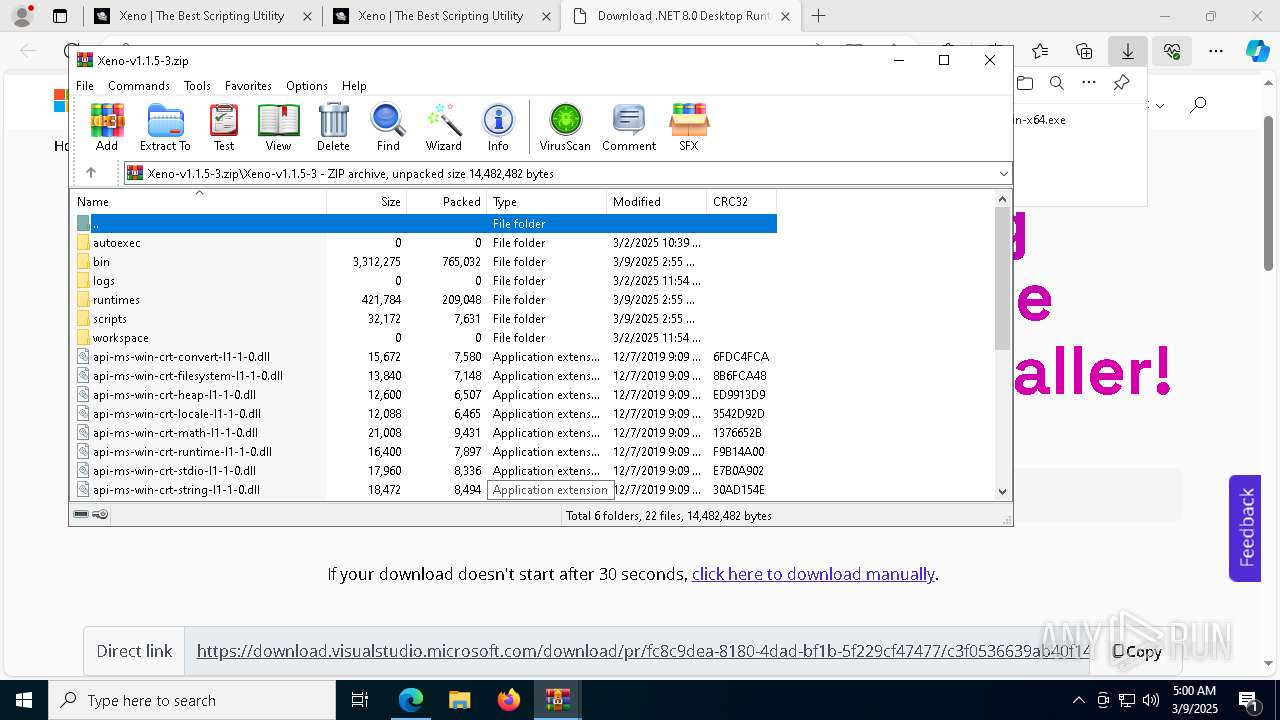This screenshot has width=1280, height=720.
Task: Click the Windows search box
Action: pos(192,700)
